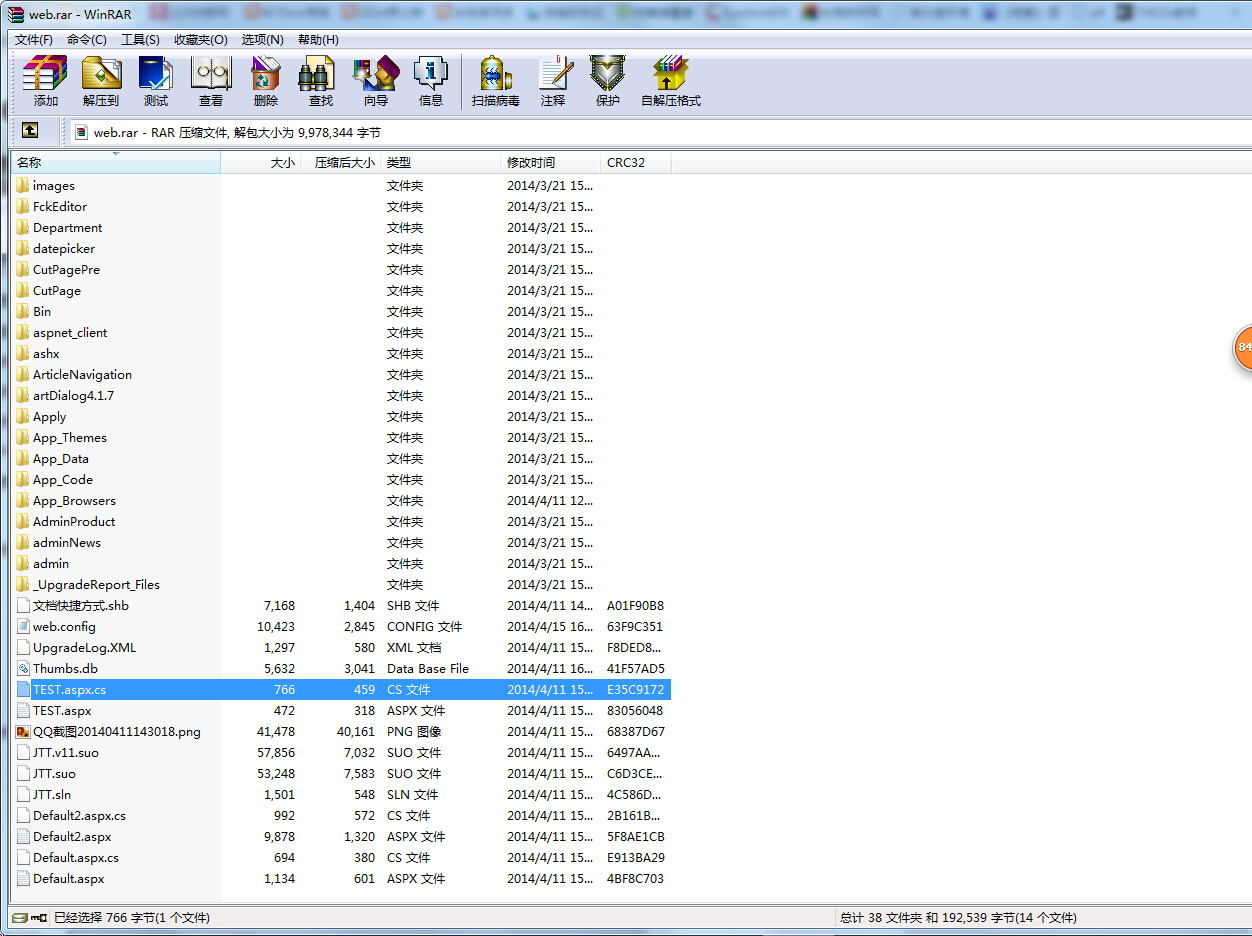
Task: Click the 解压到 (Extract to) toolbar icon
Action: (x=101, y=73)
